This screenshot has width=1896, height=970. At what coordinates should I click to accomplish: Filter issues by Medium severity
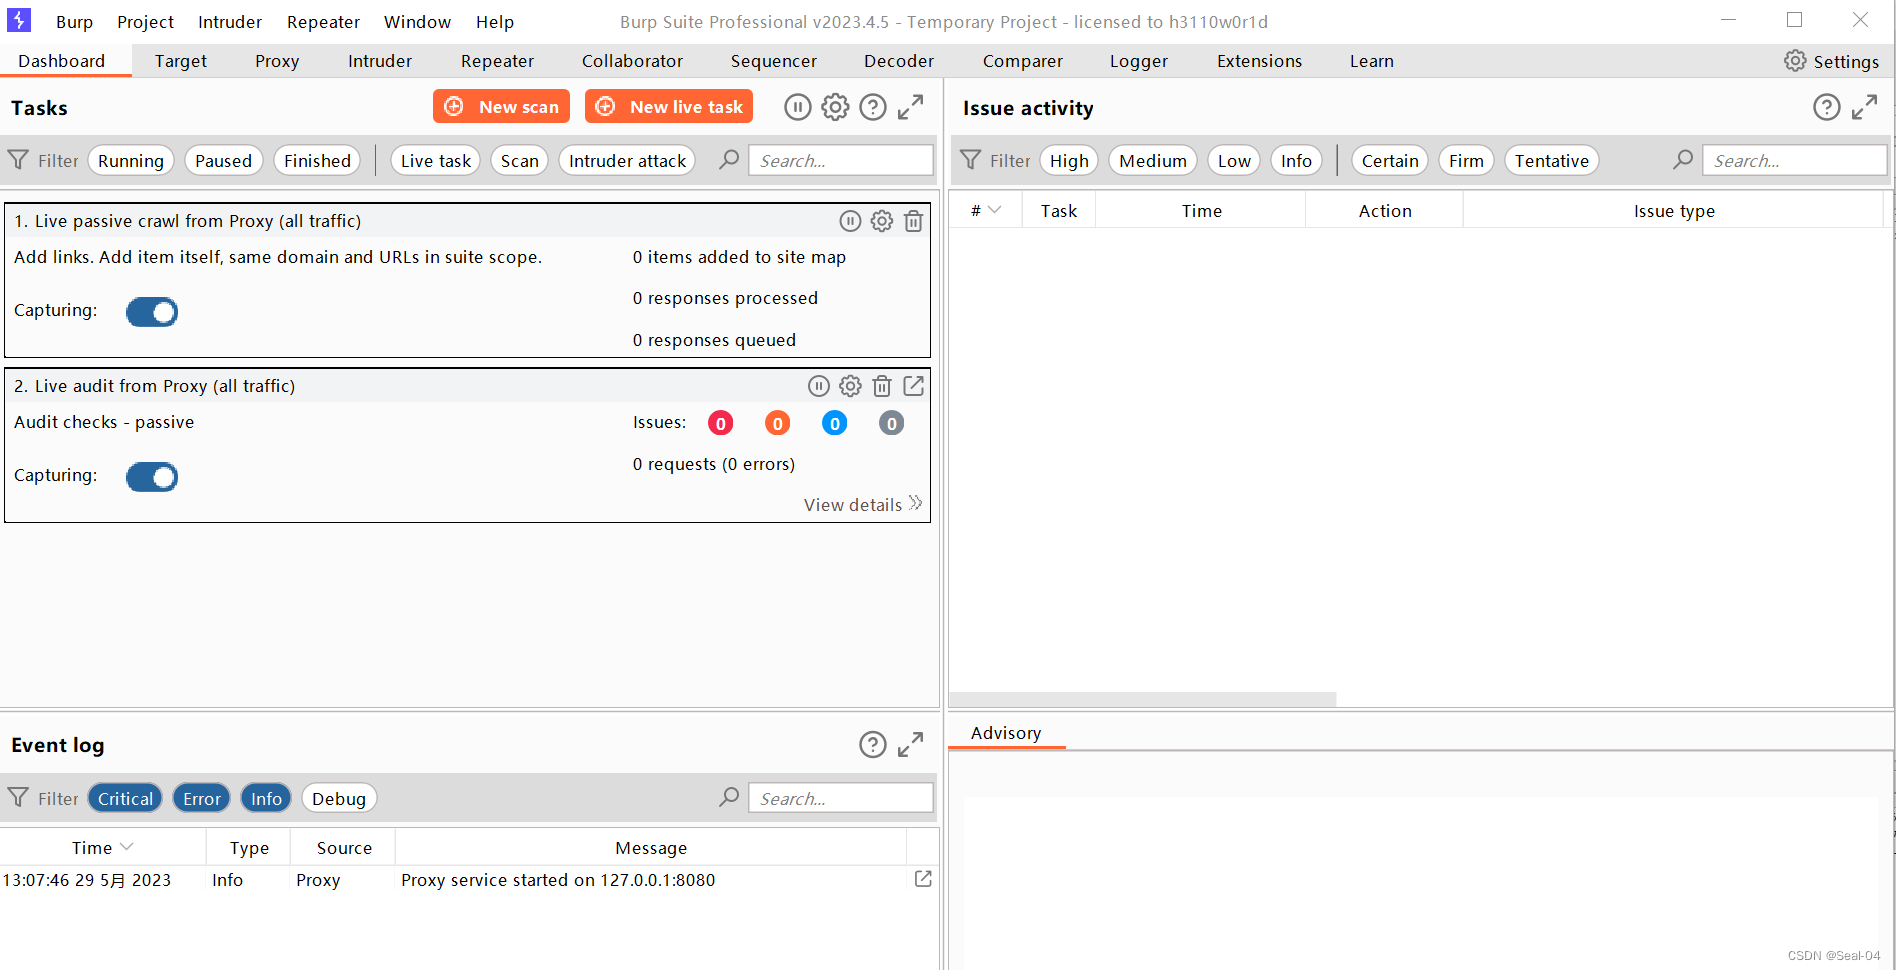[x=1152, y=161]
